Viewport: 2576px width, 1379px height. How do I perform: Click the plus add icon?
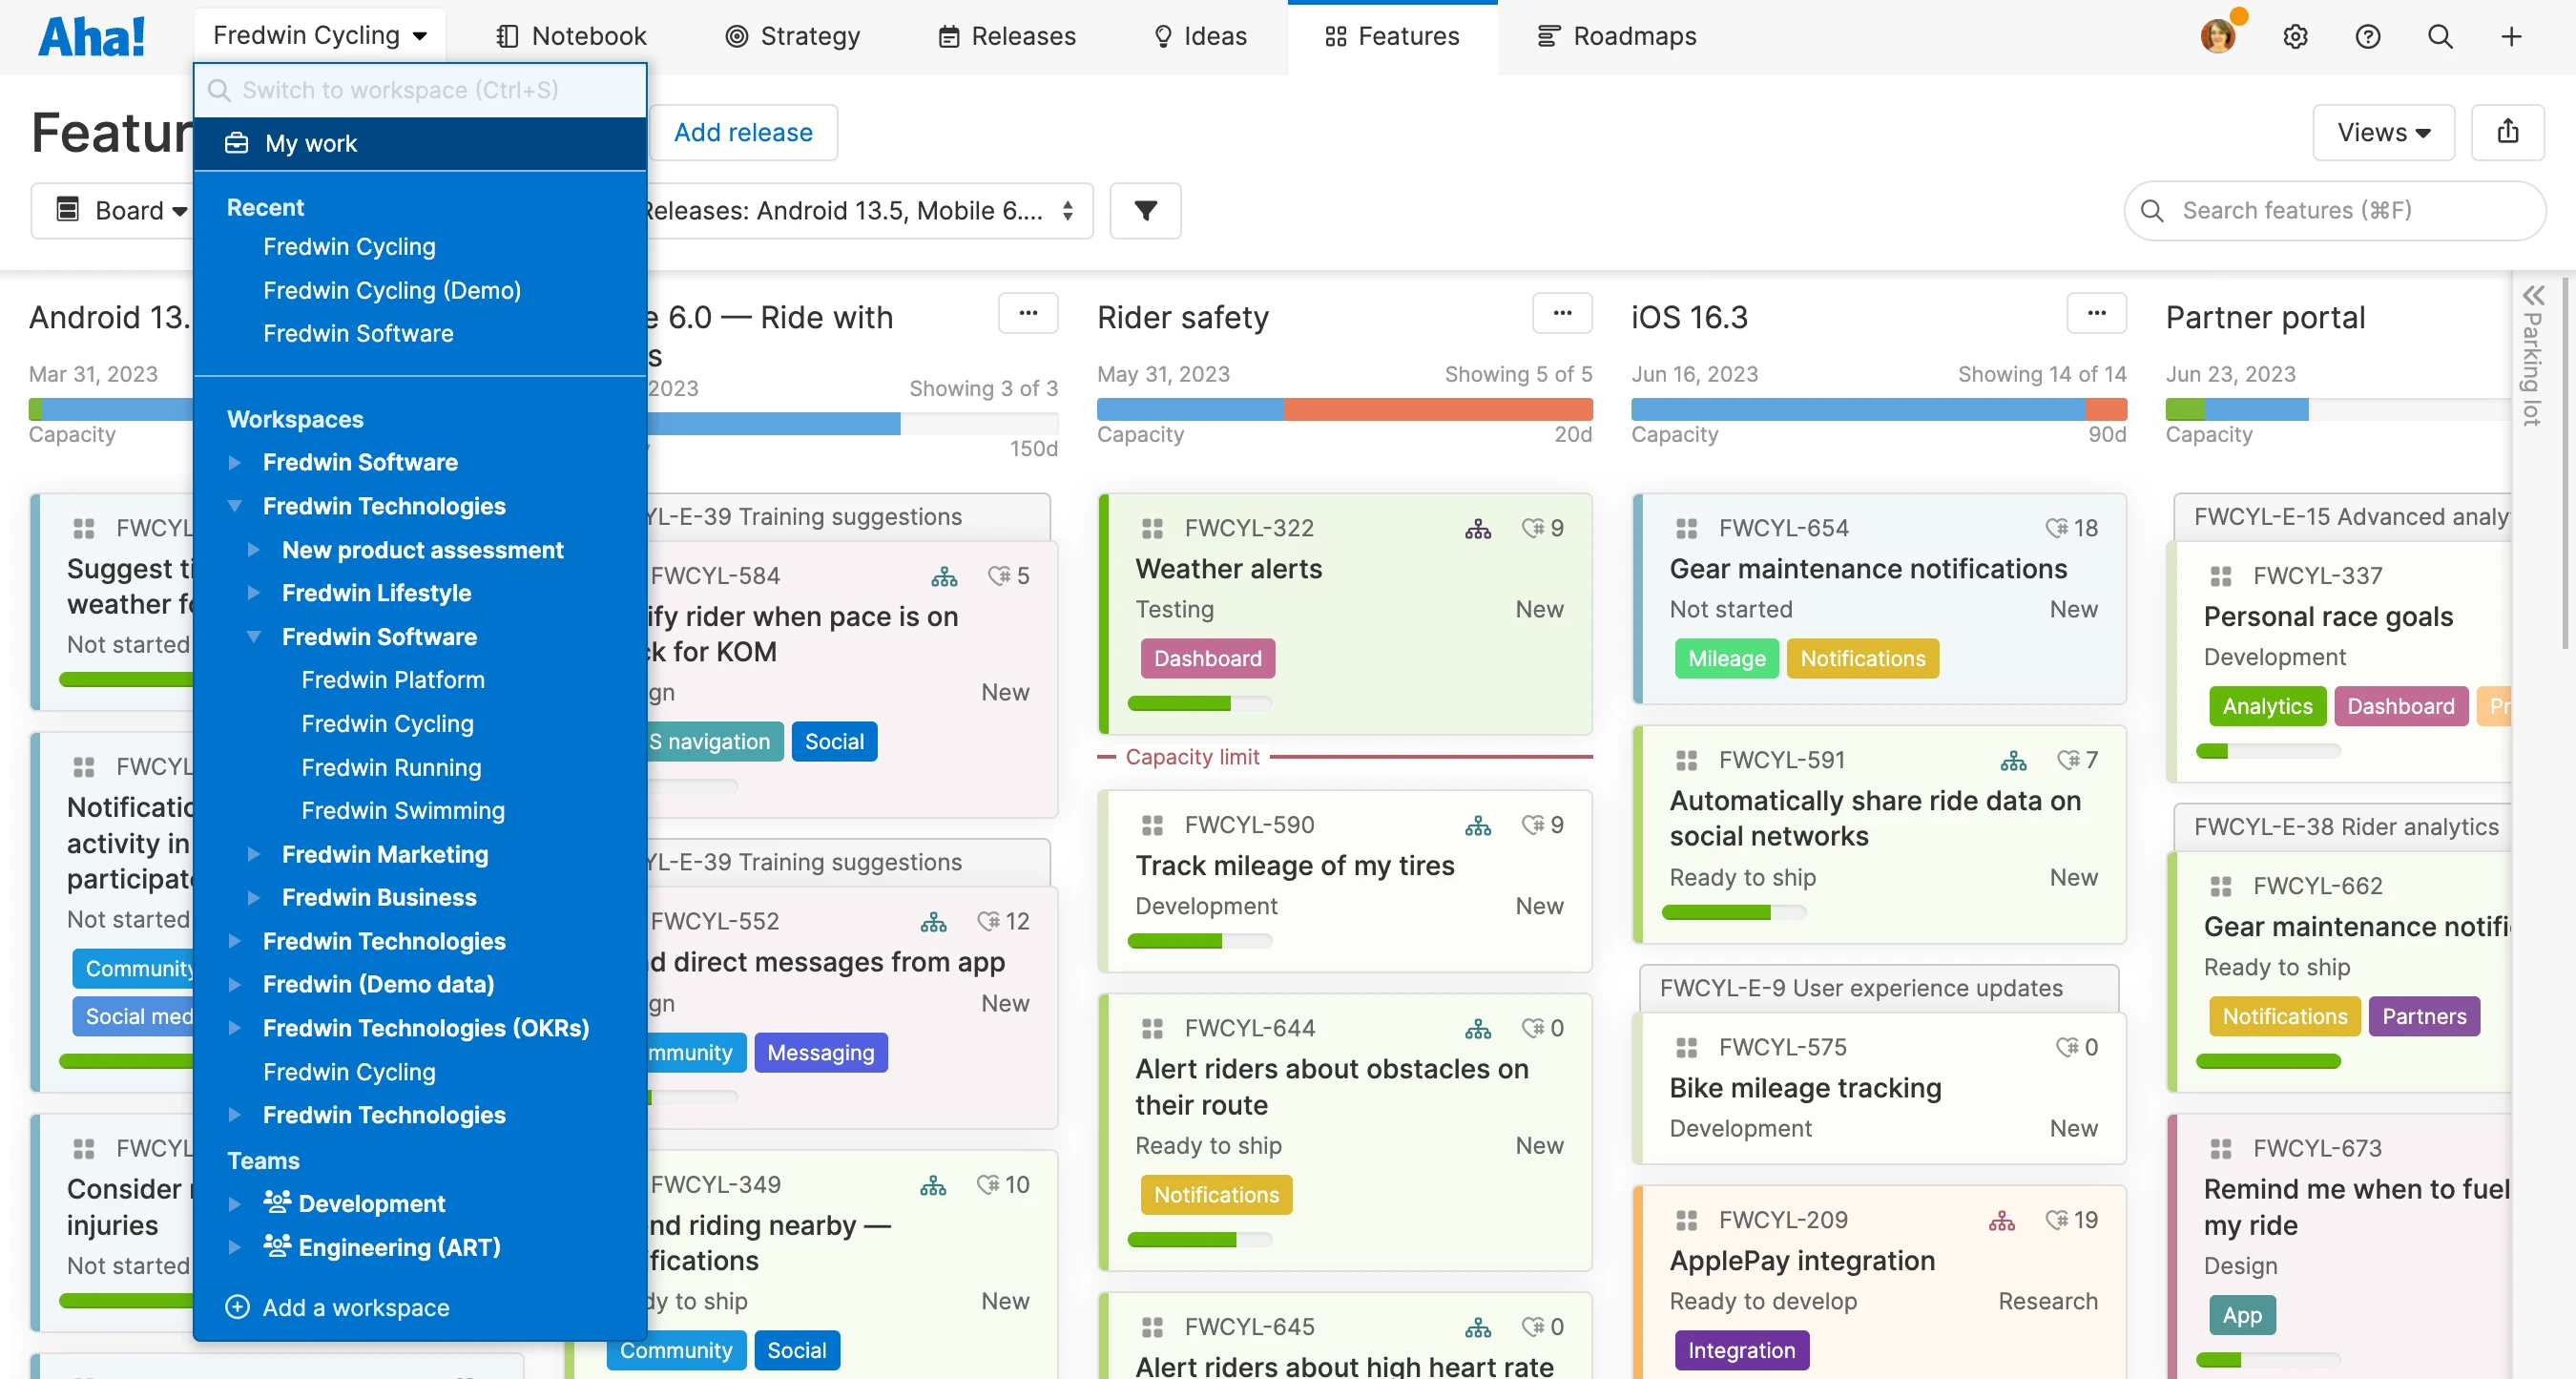pos(2511,37)
